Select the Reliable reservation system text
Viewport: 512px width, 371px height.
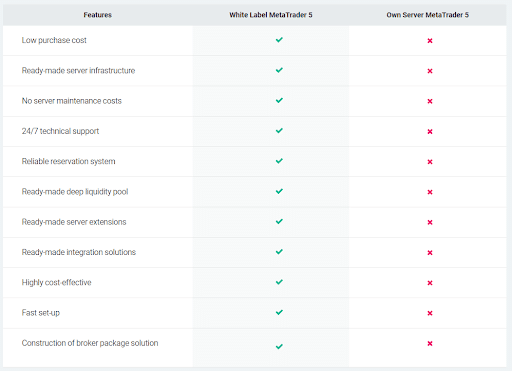68,162
